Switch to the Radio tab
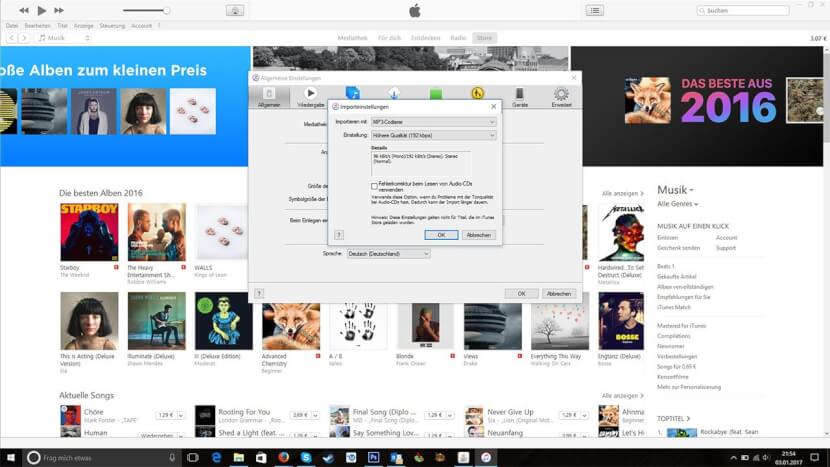The width and height of the screenshot is (830, 467). tap(458, 38)
